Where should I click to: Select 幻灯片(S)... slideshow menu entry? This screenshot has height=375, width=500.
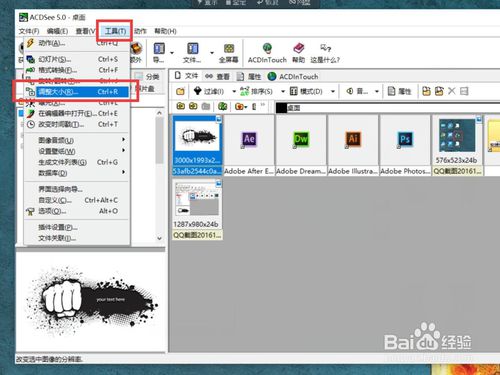[x=77, y=59]
